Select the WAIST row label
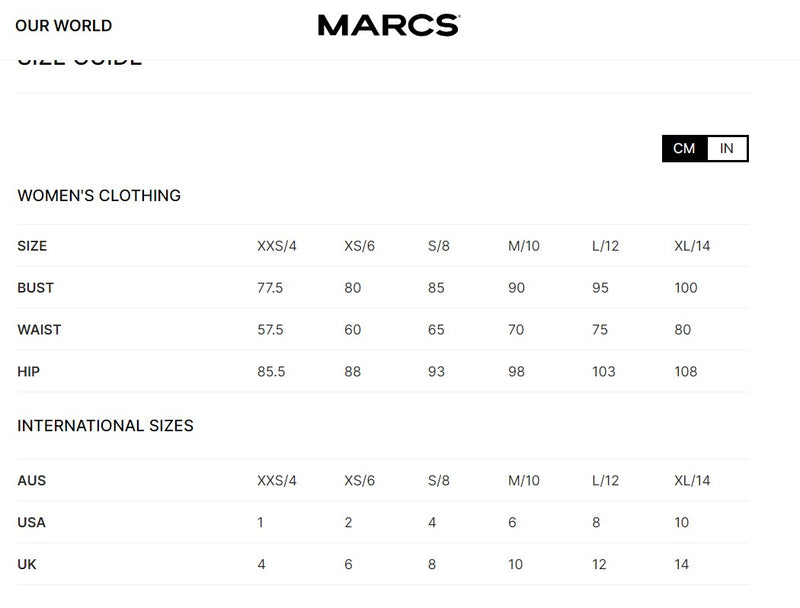The height and width of the screenshot is (608, 800). pyautogui.click(x=39, y=330)
